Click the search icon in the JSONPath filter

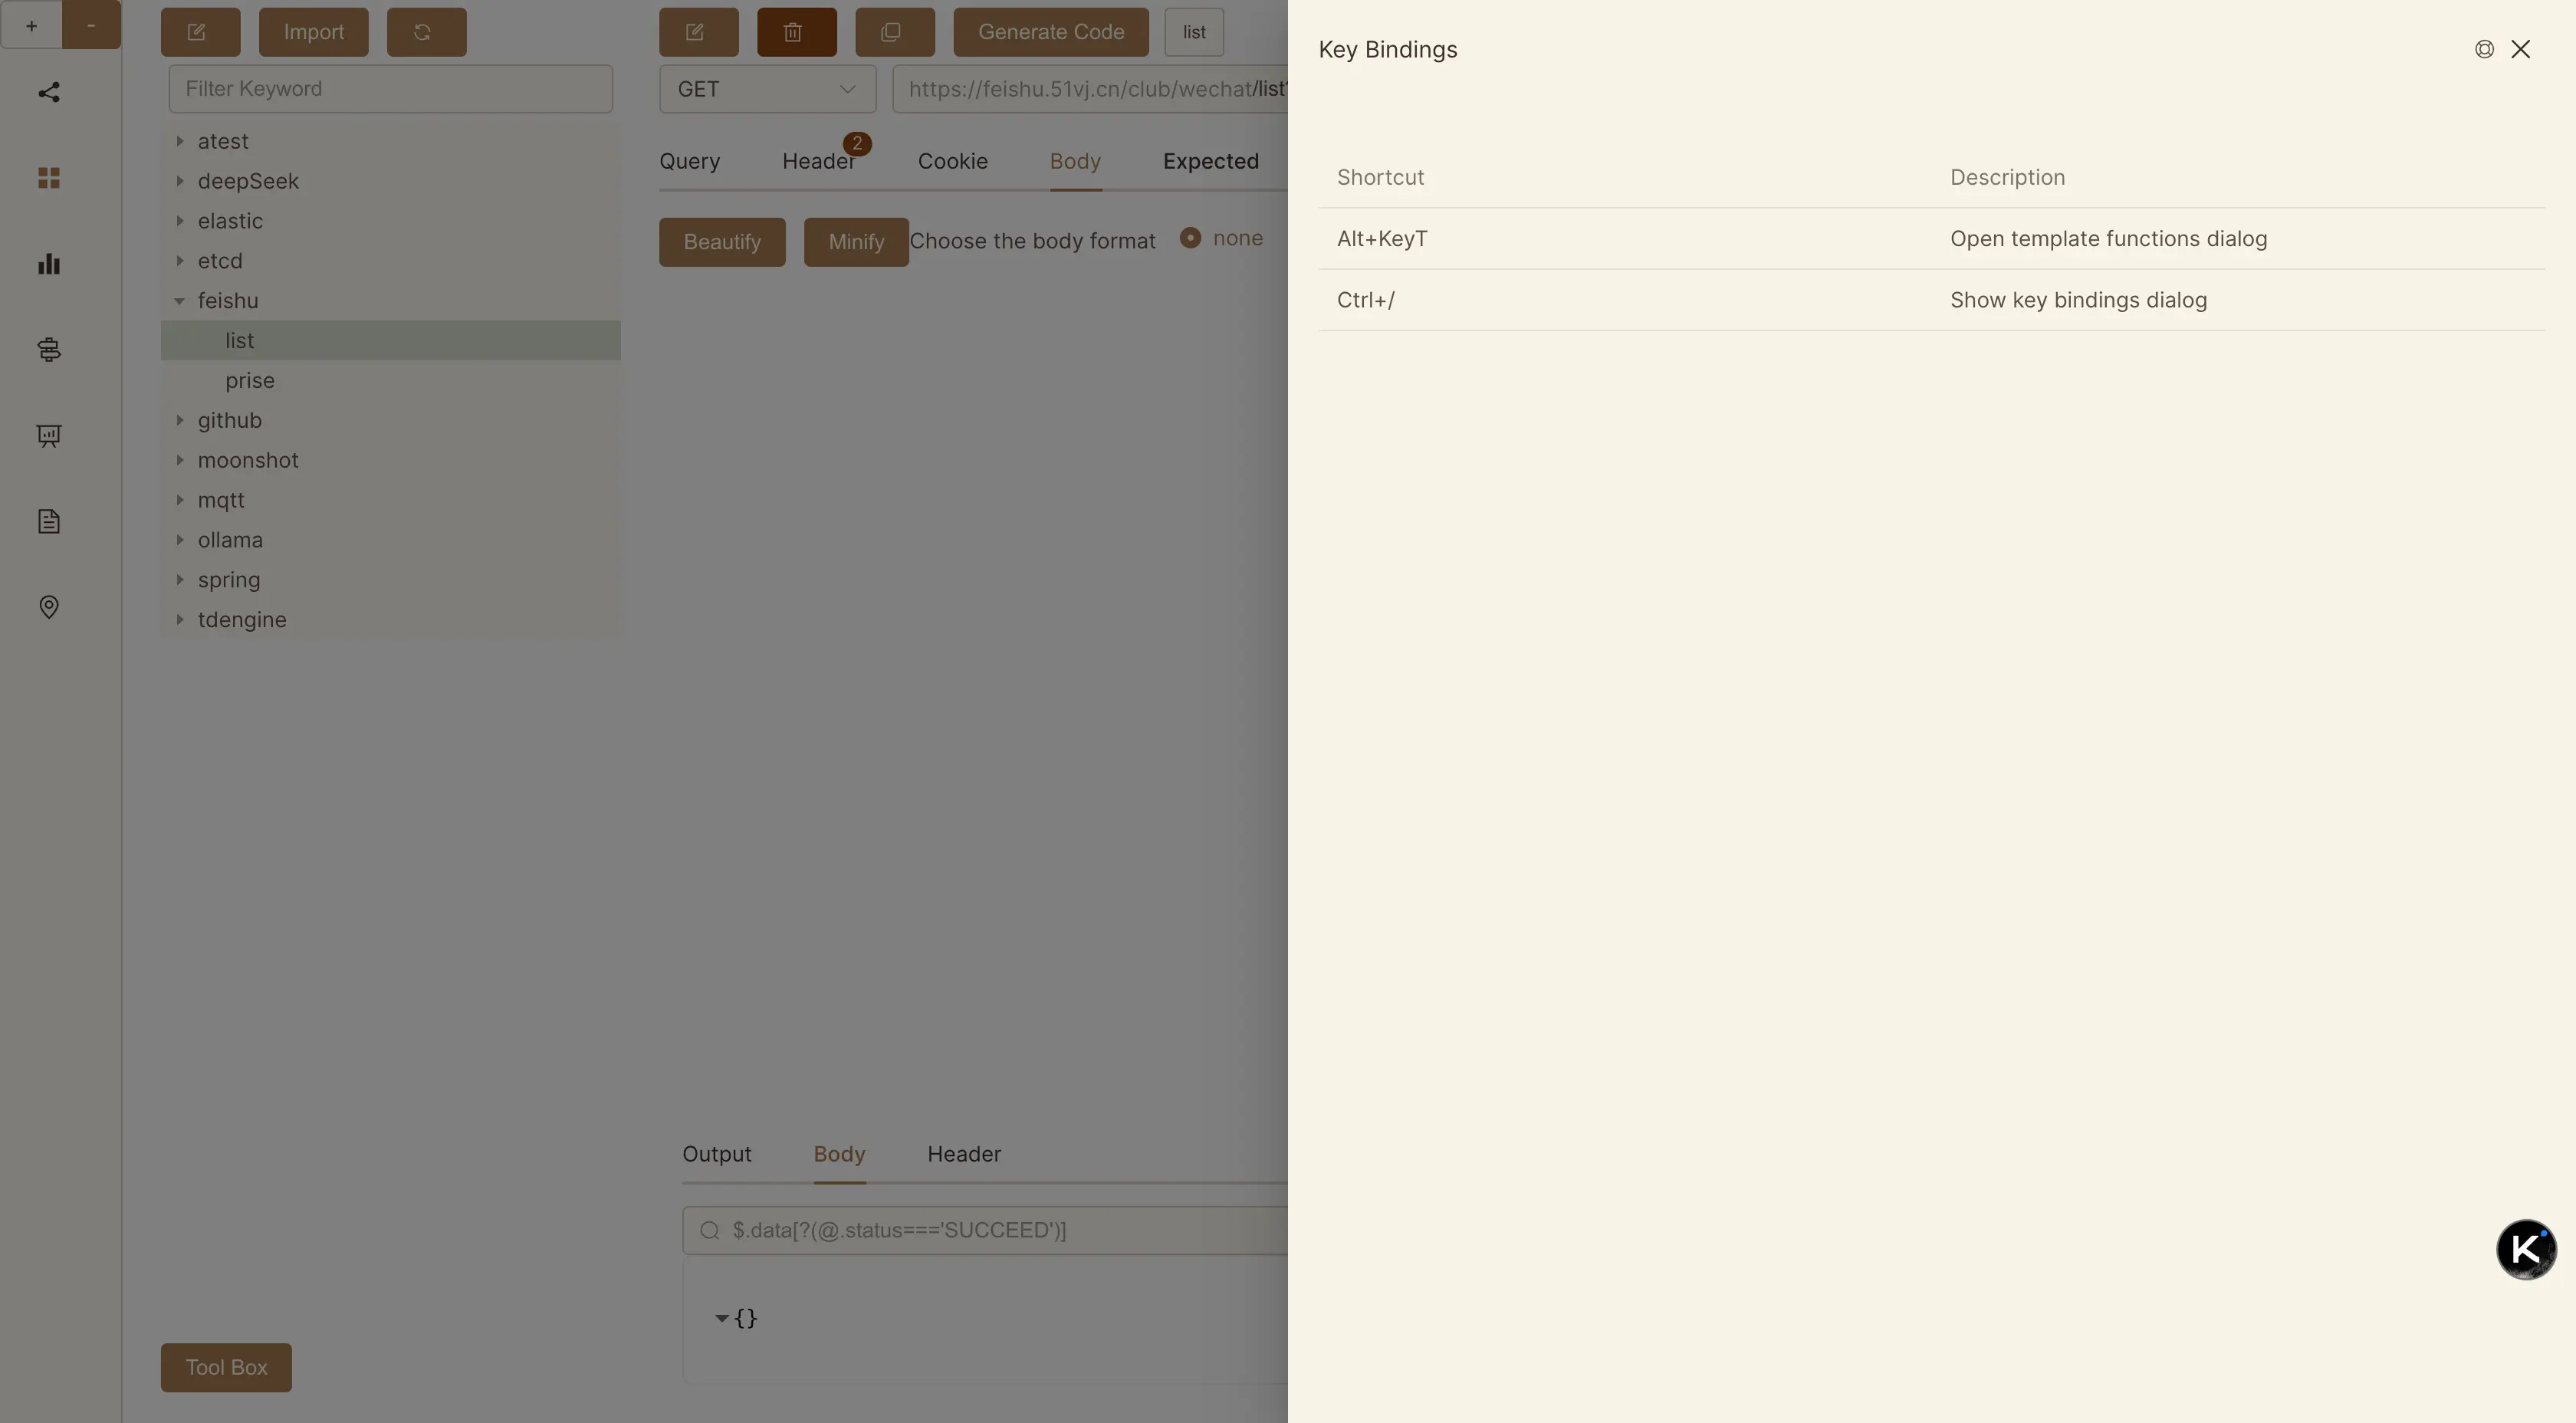[709, 1230]
